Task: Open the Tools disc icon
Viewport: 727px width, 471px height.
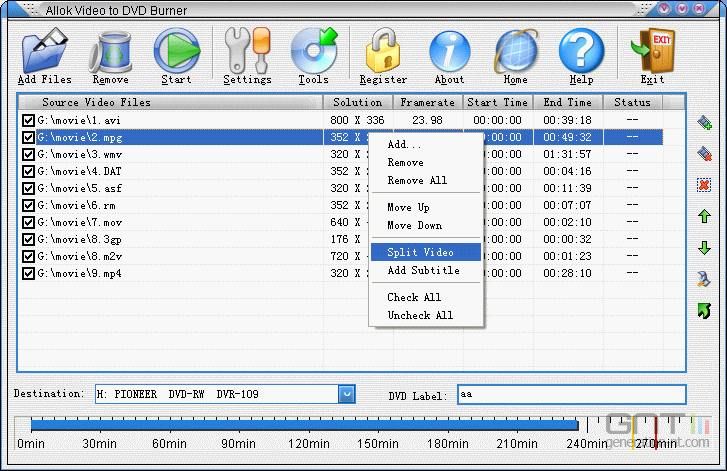Action: pyautogui.click(x=314, y=50)
